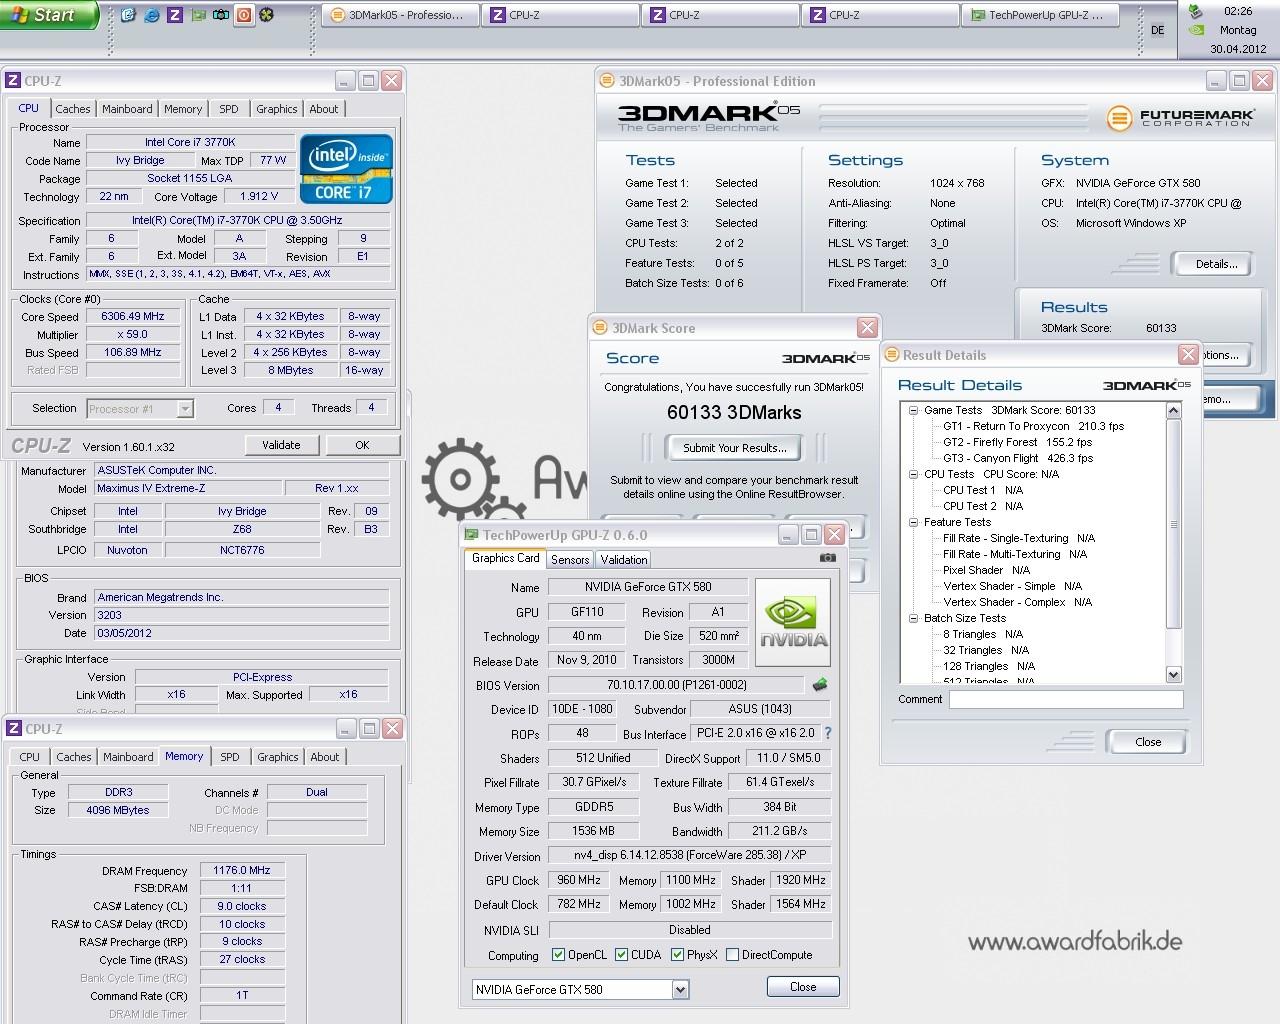The image size is (1280, 1024).
Task: Take GPU-Z screenshot with camera icon
Action: [x=828, y=558]
